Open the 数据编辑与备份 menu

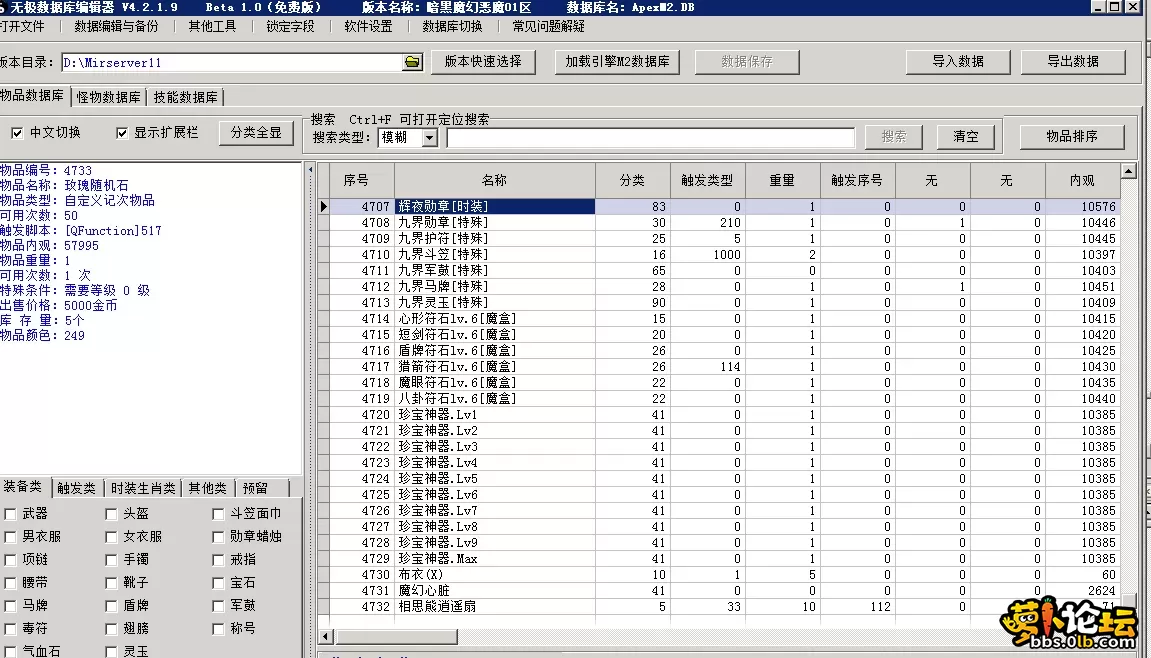[116, 26]
